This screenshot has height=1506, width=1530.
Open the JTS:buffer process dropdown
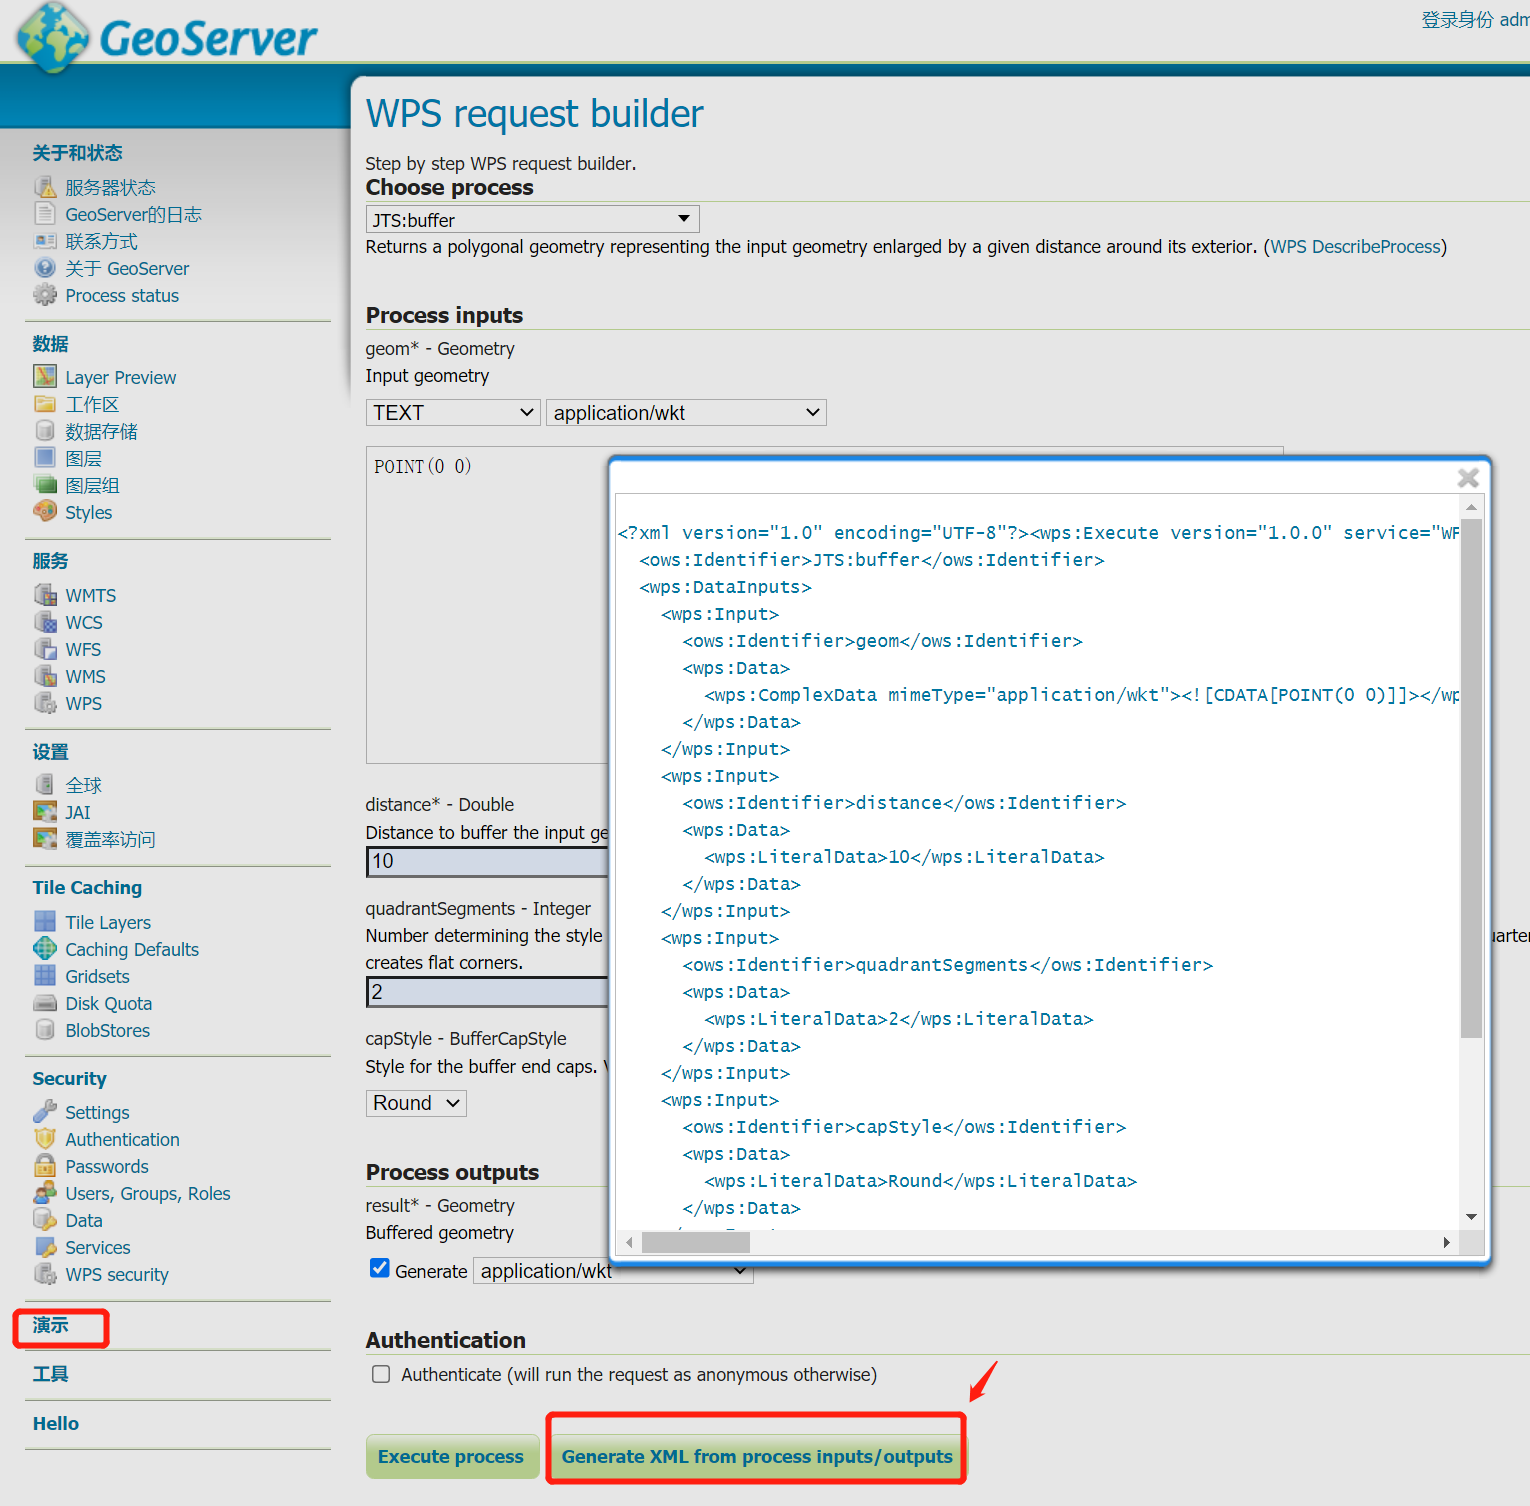click(532, 219)
